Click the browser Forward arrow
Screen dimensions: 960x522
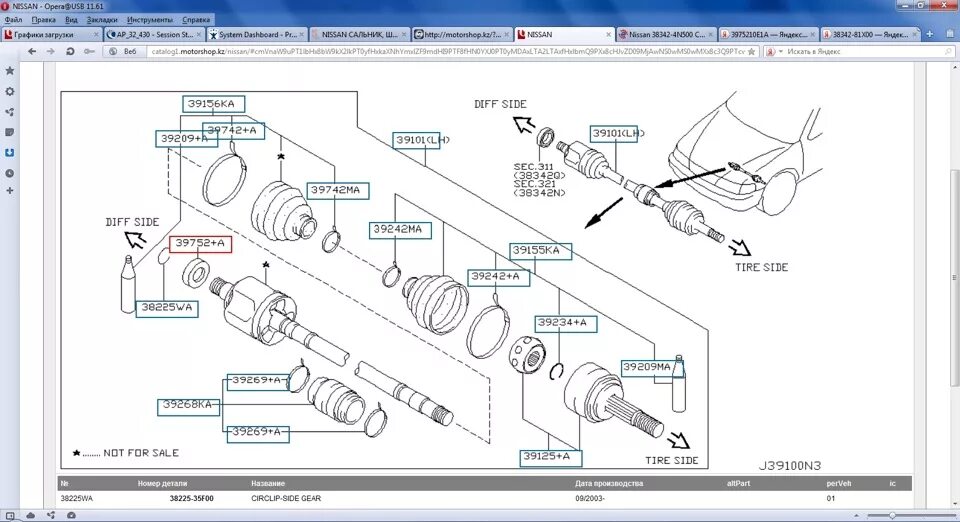[x=51, y=51]
